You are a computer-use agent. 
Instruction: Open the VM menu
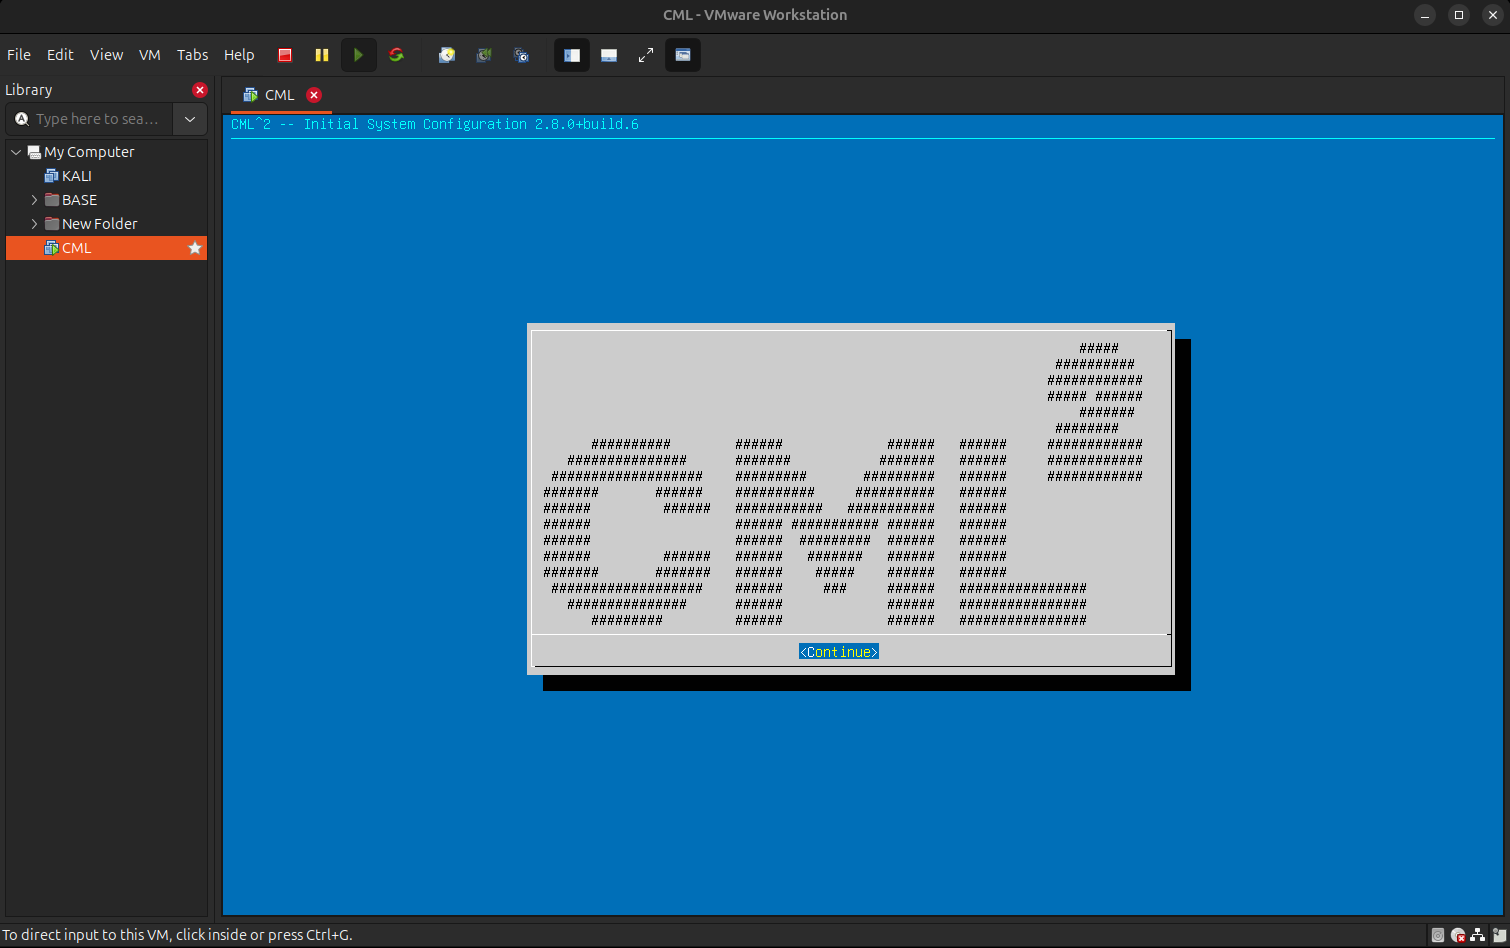click(149, 55)
